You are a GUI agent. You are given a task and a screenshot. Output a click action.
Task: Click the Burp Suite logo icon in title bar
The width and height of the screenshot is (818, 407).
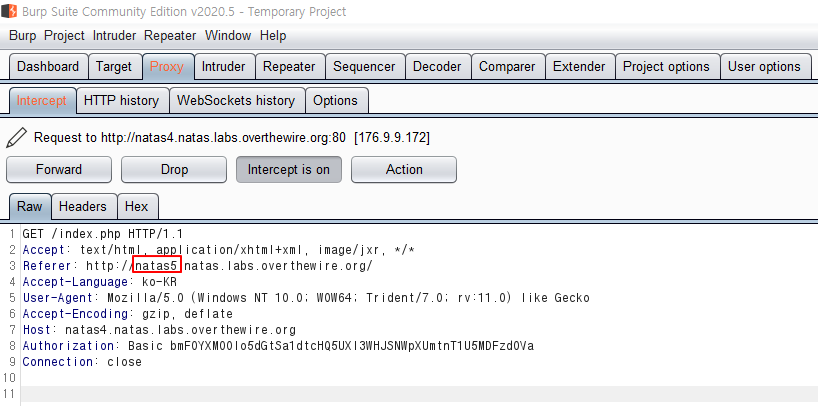pos(9,11)
